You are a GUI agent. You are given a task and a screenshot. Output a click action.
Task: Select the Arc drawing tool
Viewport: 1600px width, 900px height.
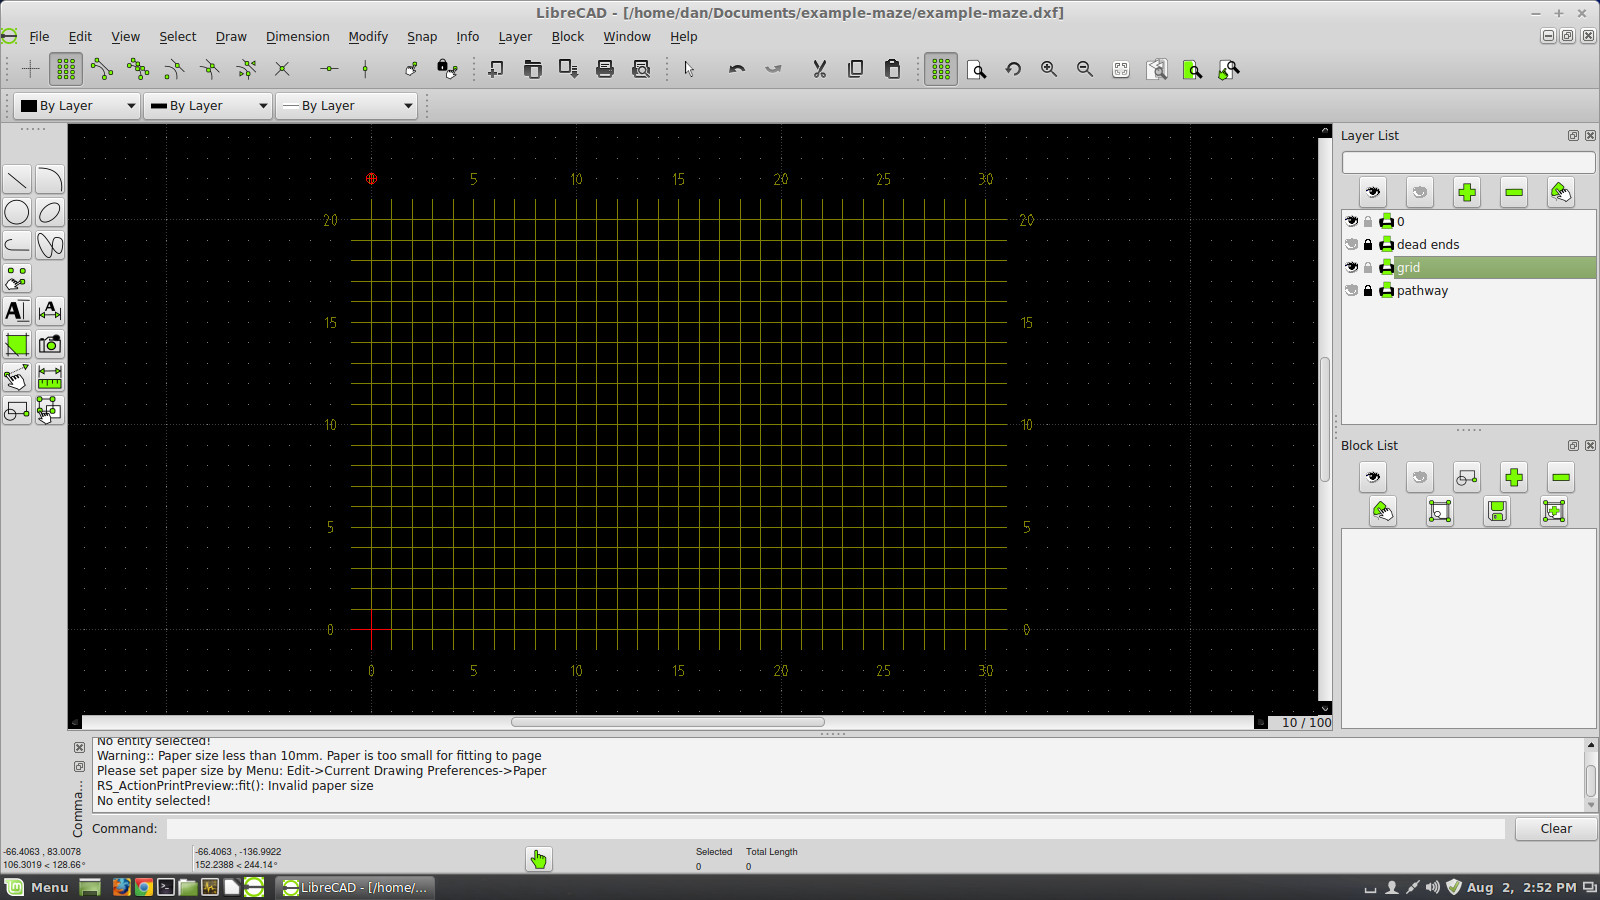pyautogui.click(x=50, y=180)
